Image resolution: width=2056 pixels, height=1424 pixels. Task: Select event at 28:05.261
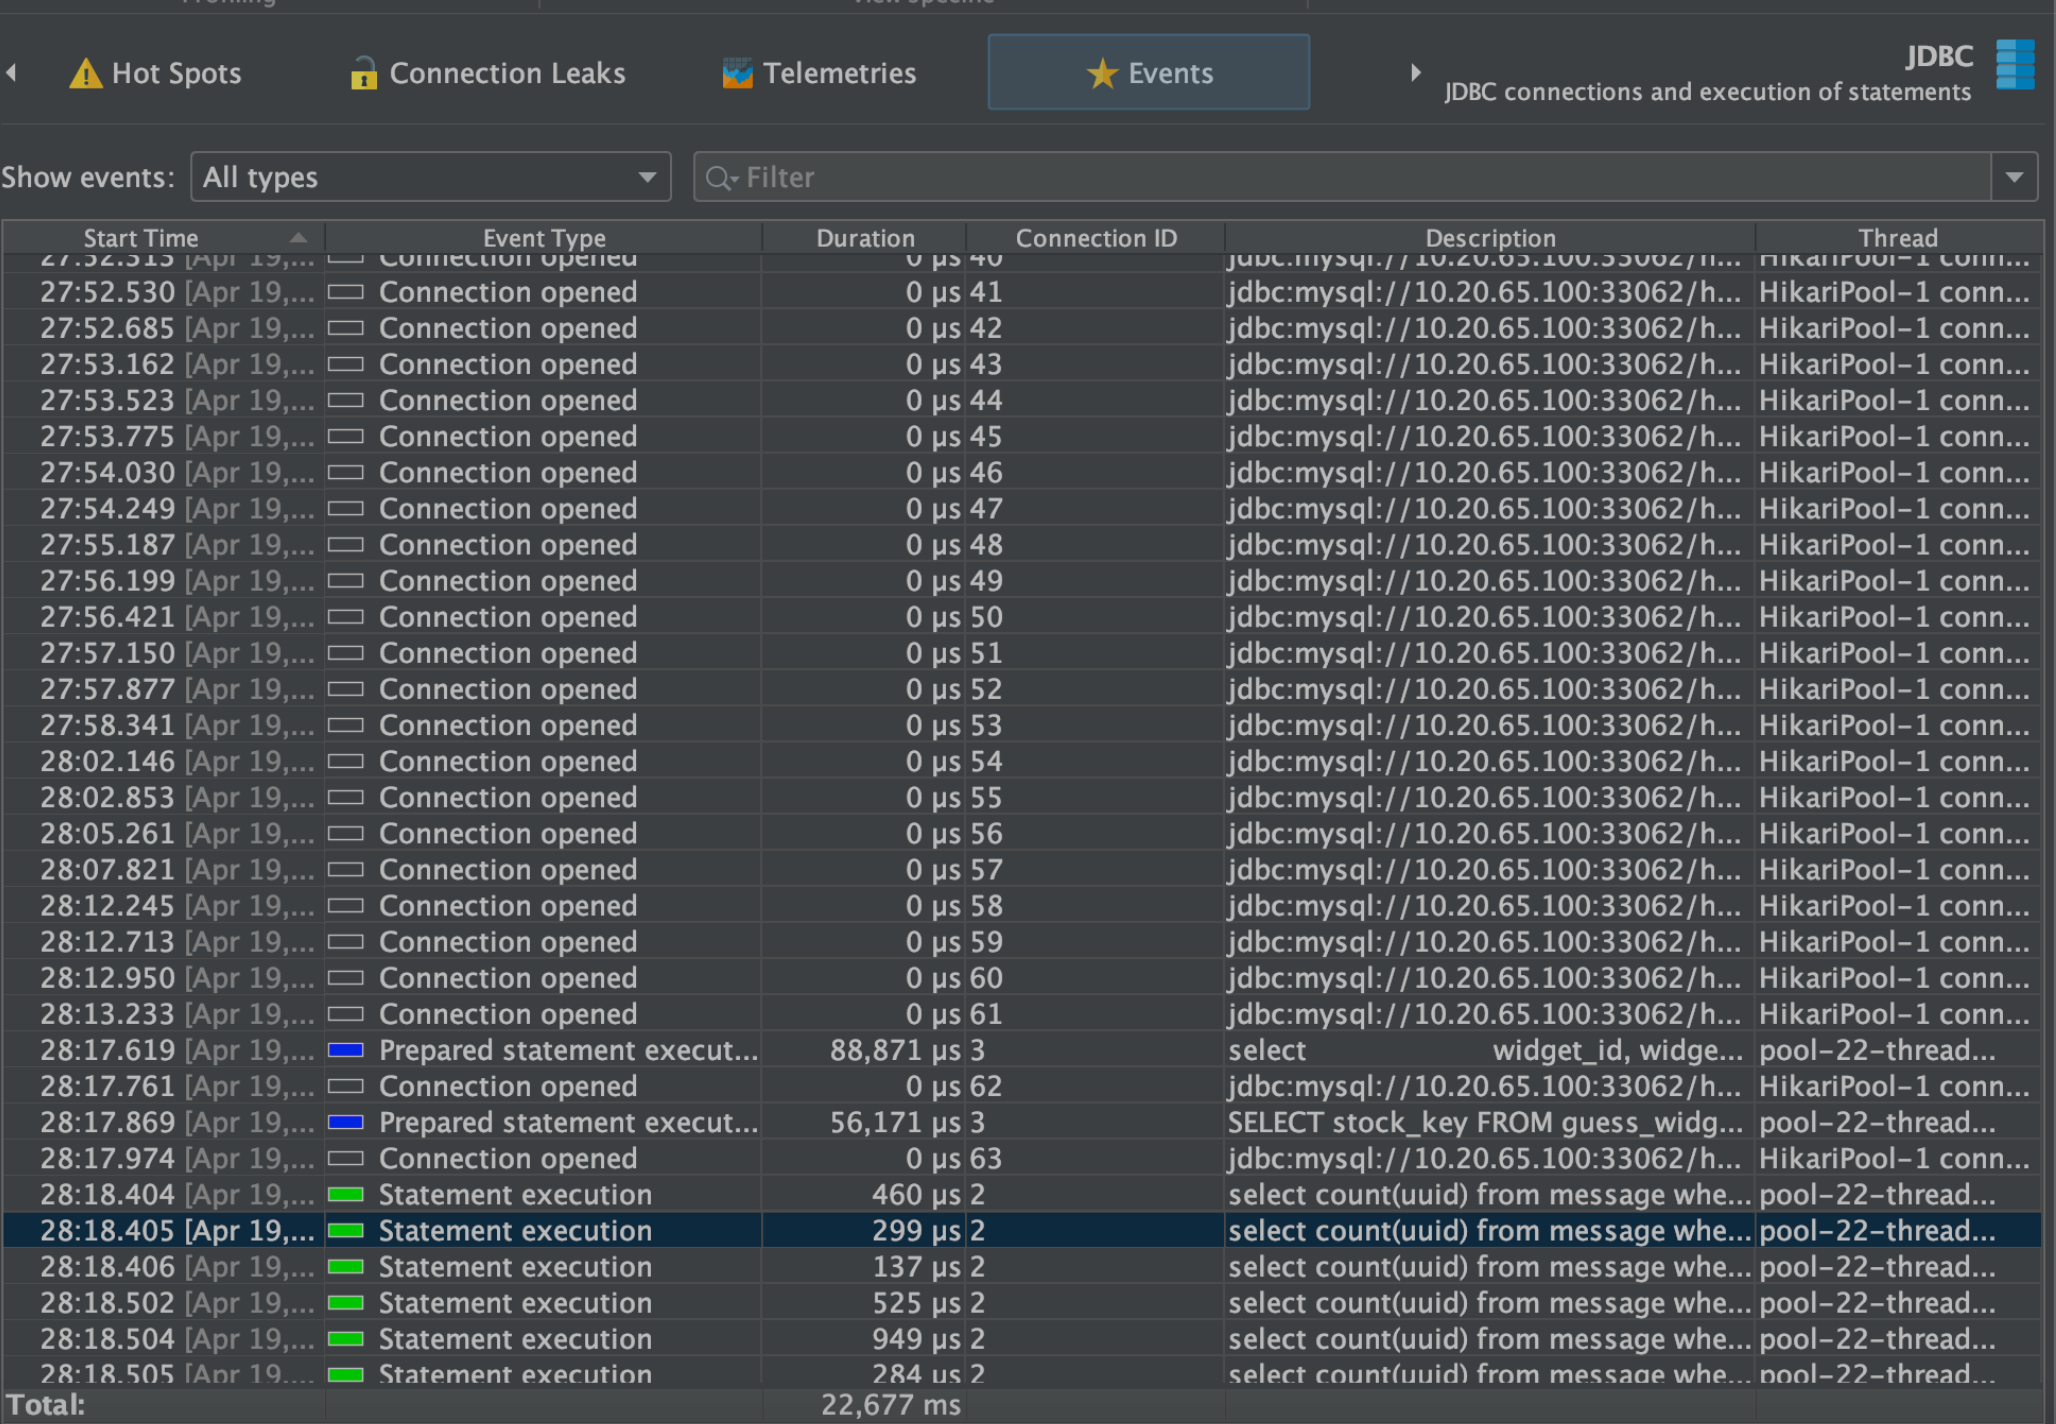pos(1022,833)
